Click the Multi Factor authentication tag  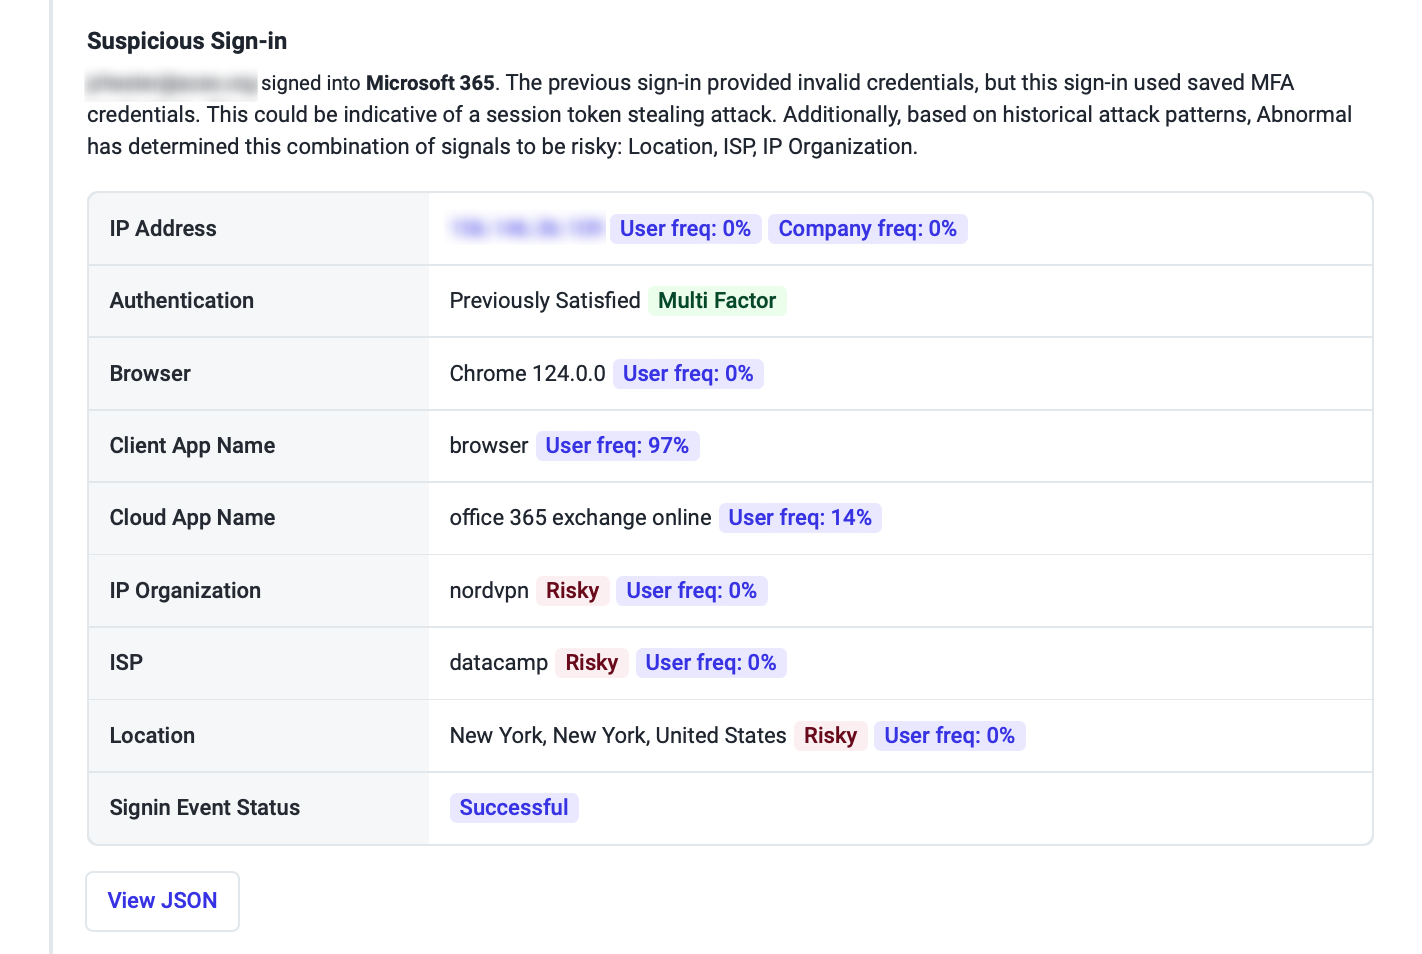[717, 301]
